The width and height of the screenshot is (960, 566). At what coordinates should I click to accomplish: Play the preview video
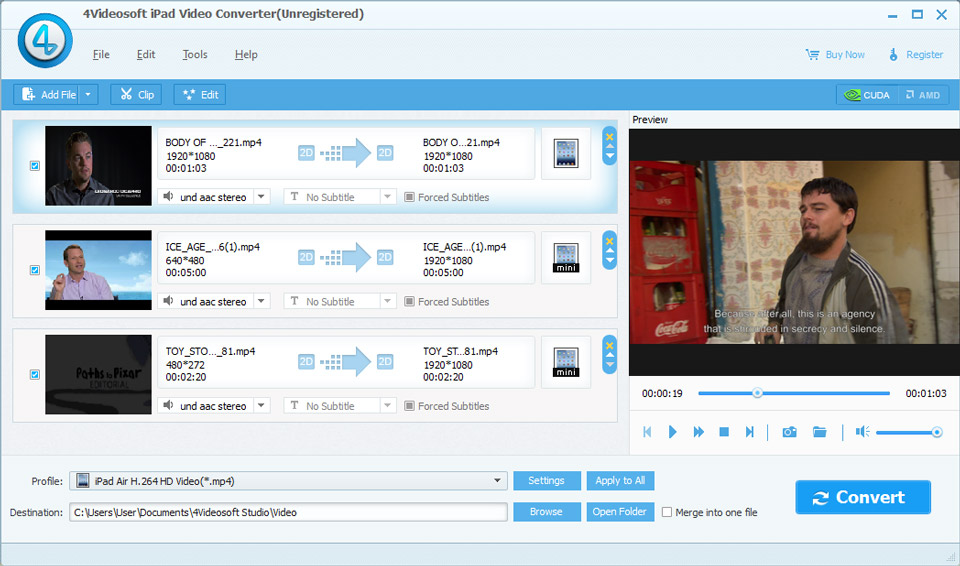point(672,432)
